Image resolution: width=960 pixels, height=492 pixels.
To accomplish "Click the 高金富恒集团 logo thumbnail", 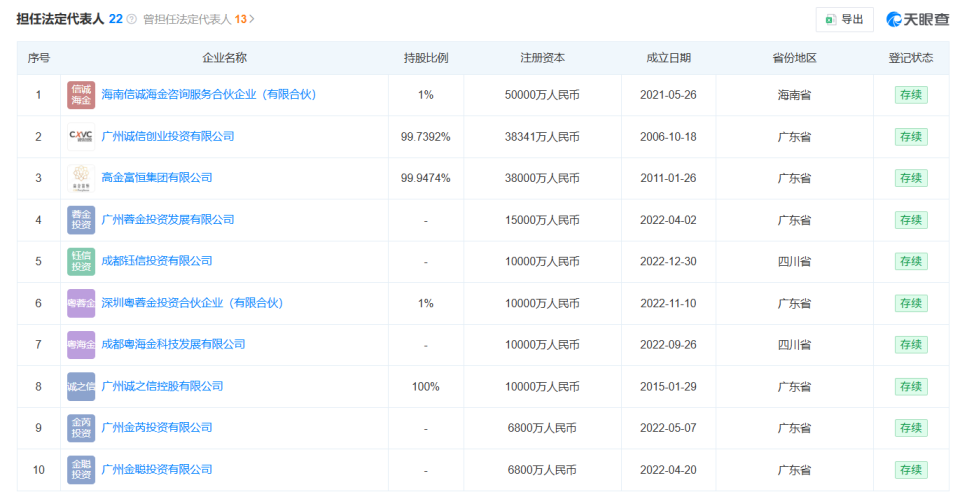I will [81, 178].
